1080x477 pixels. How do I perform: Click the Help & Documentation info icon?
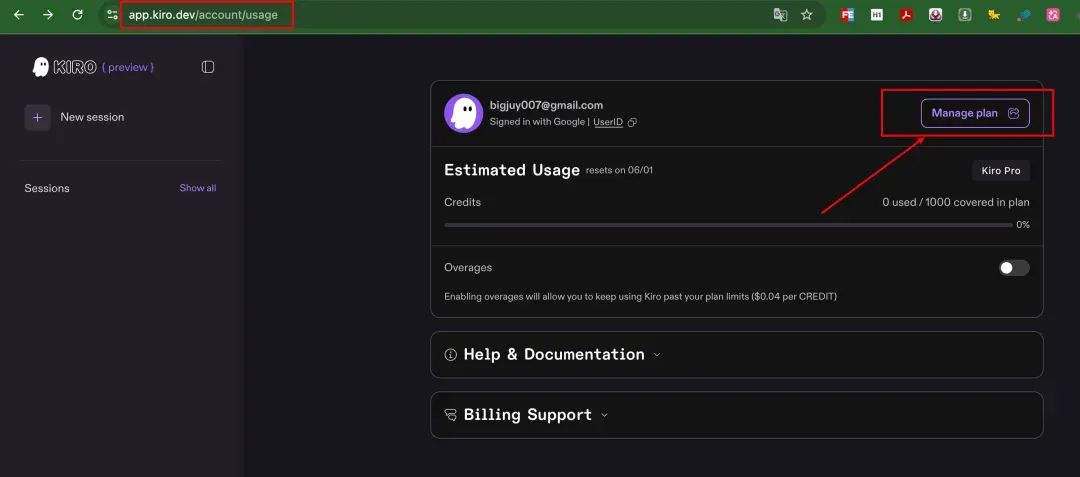(x=450, y=355)
